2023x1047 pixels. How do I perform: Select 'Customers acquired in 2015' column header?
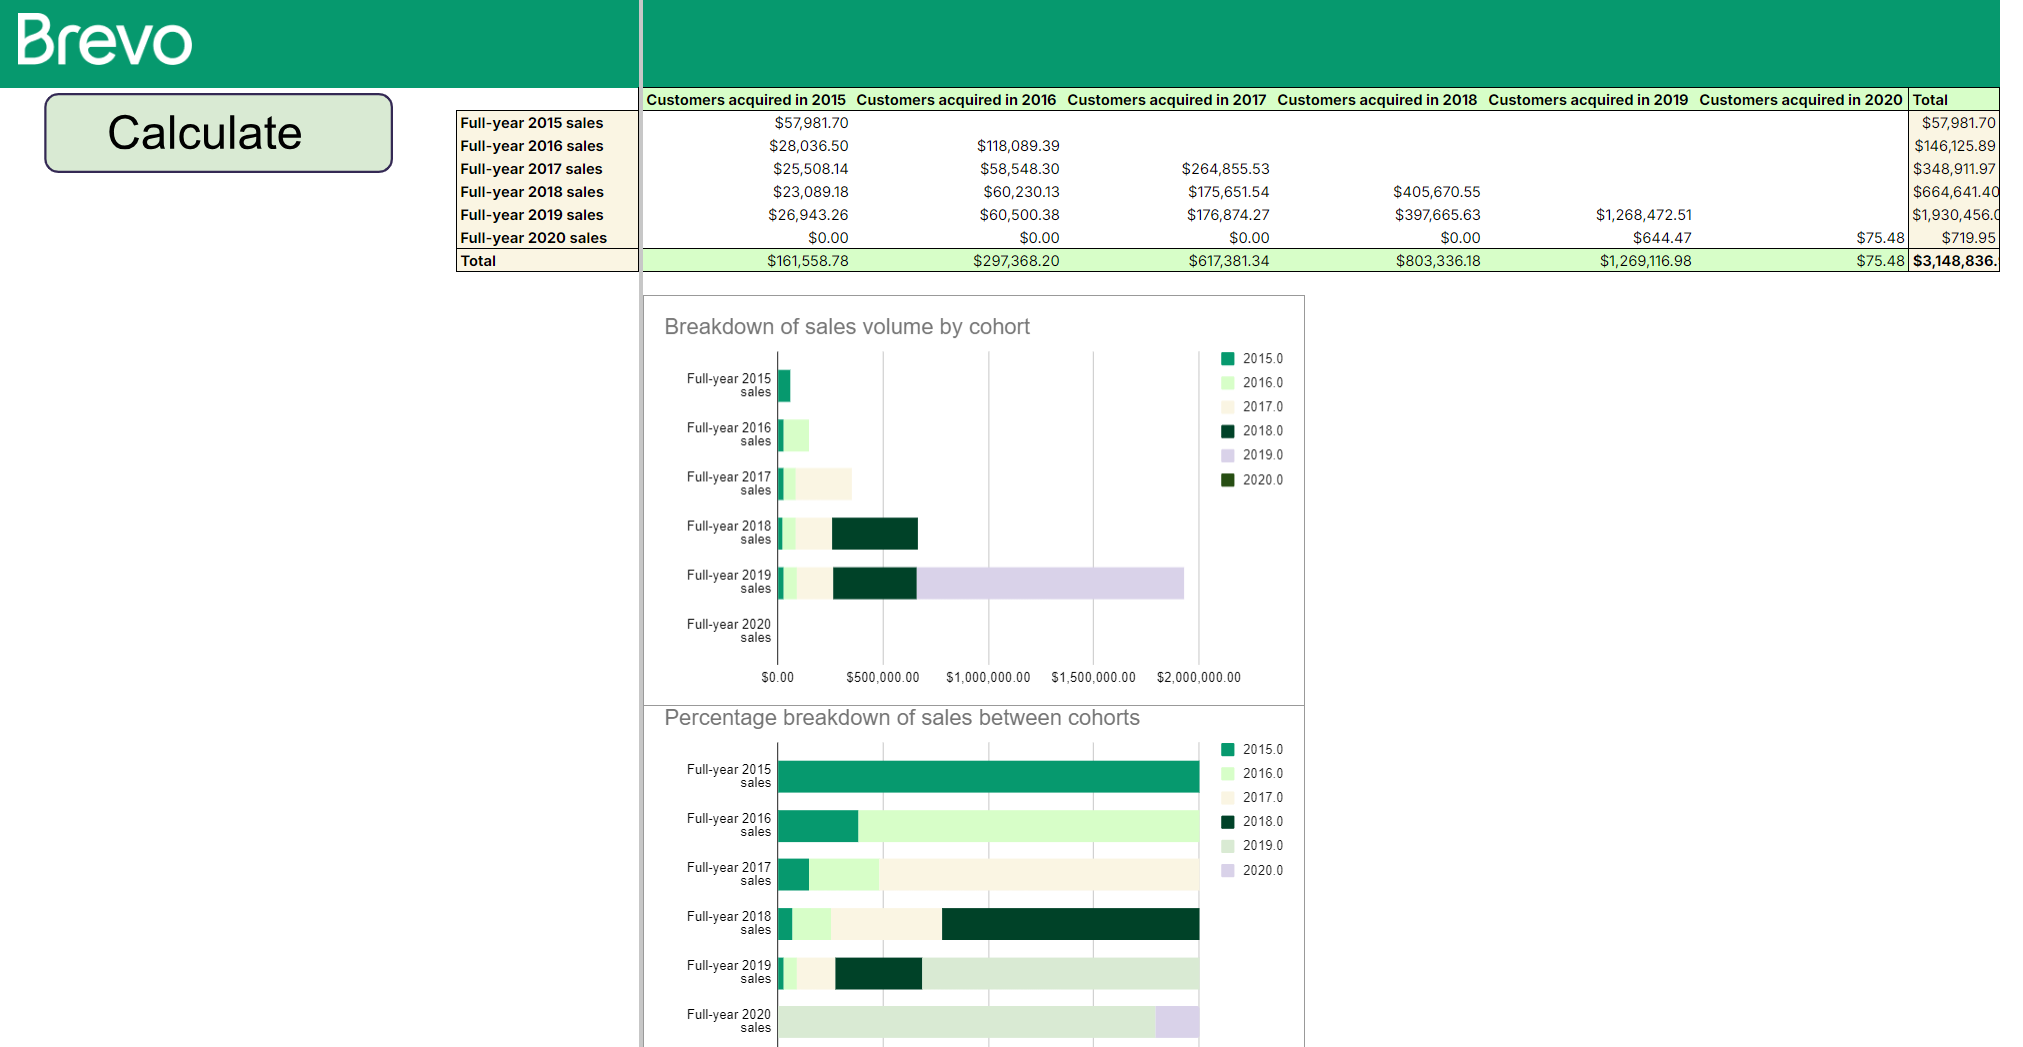(746, 100)
